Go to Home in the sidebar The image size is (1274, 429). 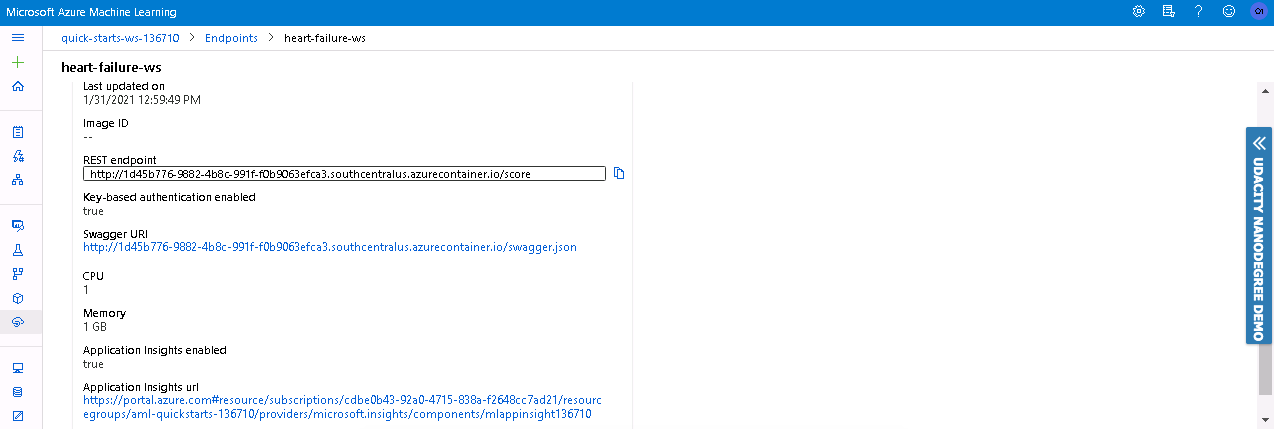(18, 86)
